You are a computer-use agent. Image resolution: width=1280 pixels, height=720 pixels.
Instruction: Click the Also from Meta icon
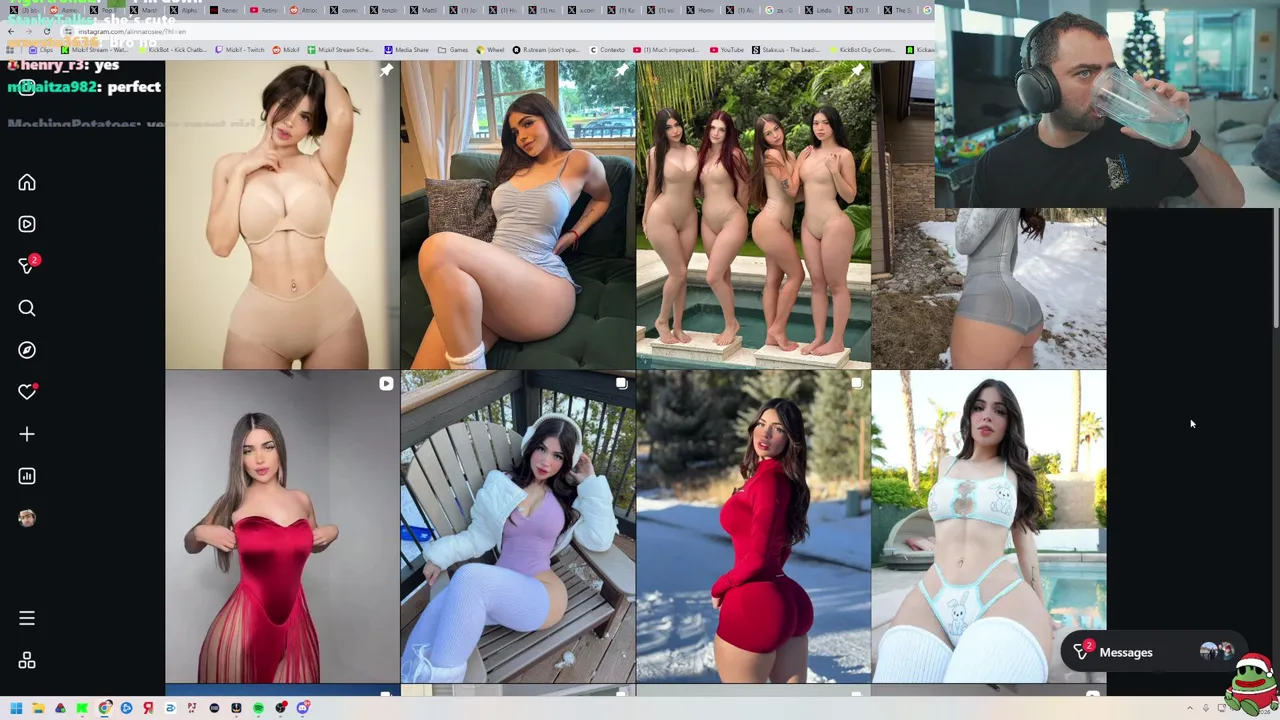click(x=27, y=660)
